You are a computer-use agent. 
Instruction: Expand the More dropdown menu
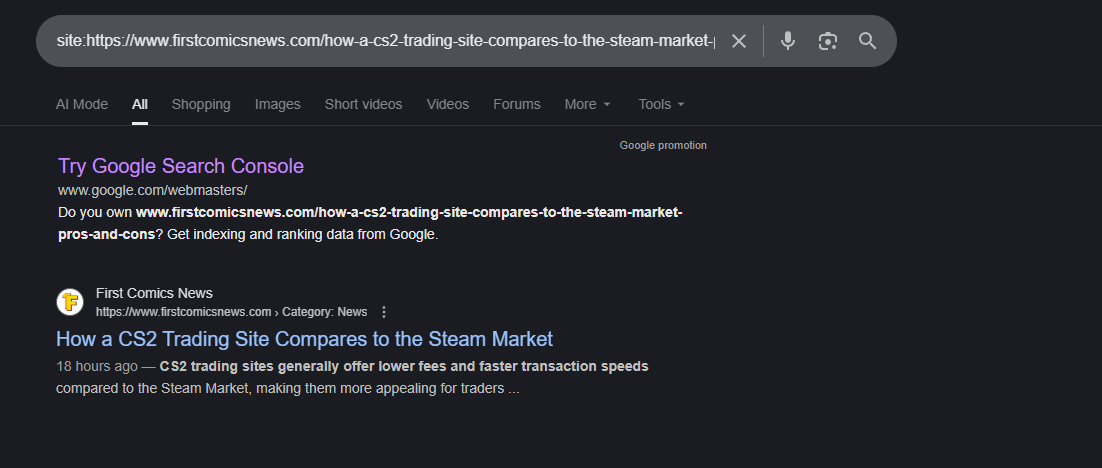tap(587, 104)
